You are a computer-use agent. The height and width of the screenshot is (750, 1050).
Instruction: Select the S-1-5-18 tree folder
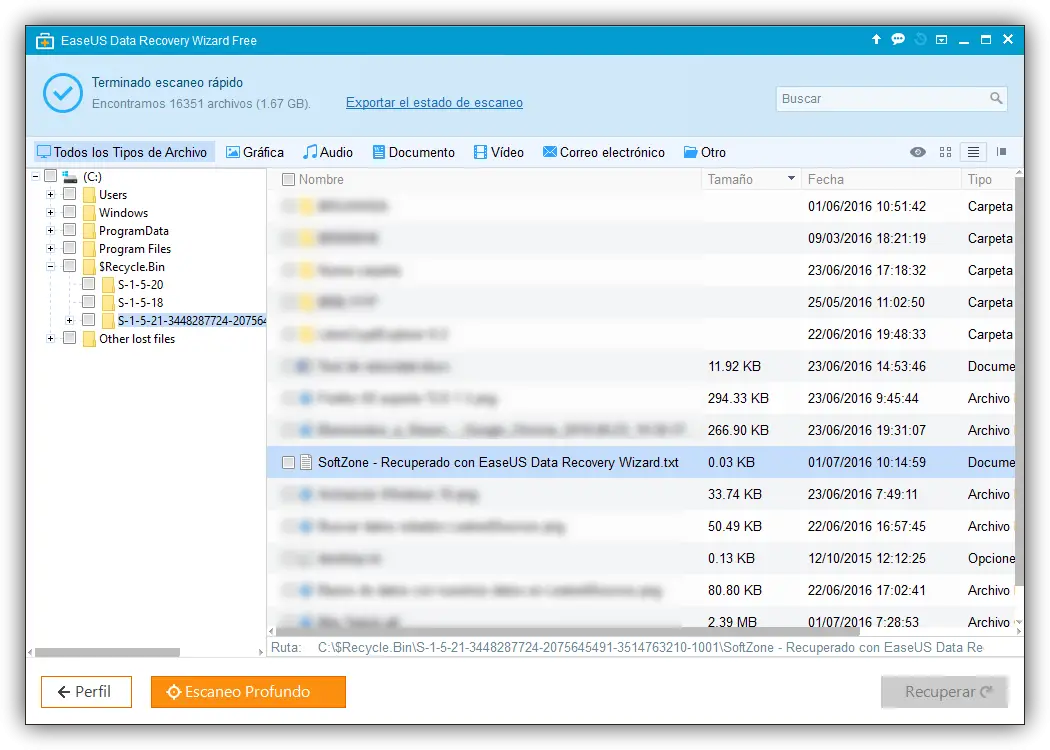141,303
